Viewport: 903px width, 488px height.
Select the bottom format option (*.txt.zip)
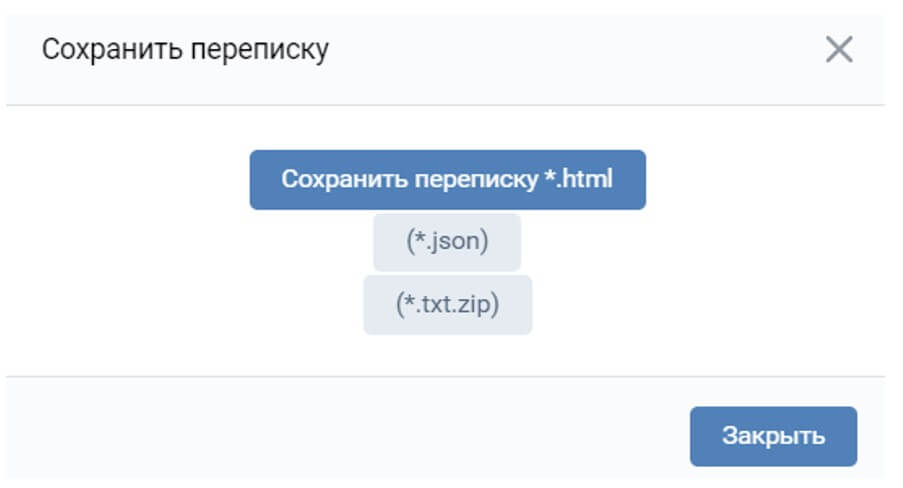click(x=447, y=304)
